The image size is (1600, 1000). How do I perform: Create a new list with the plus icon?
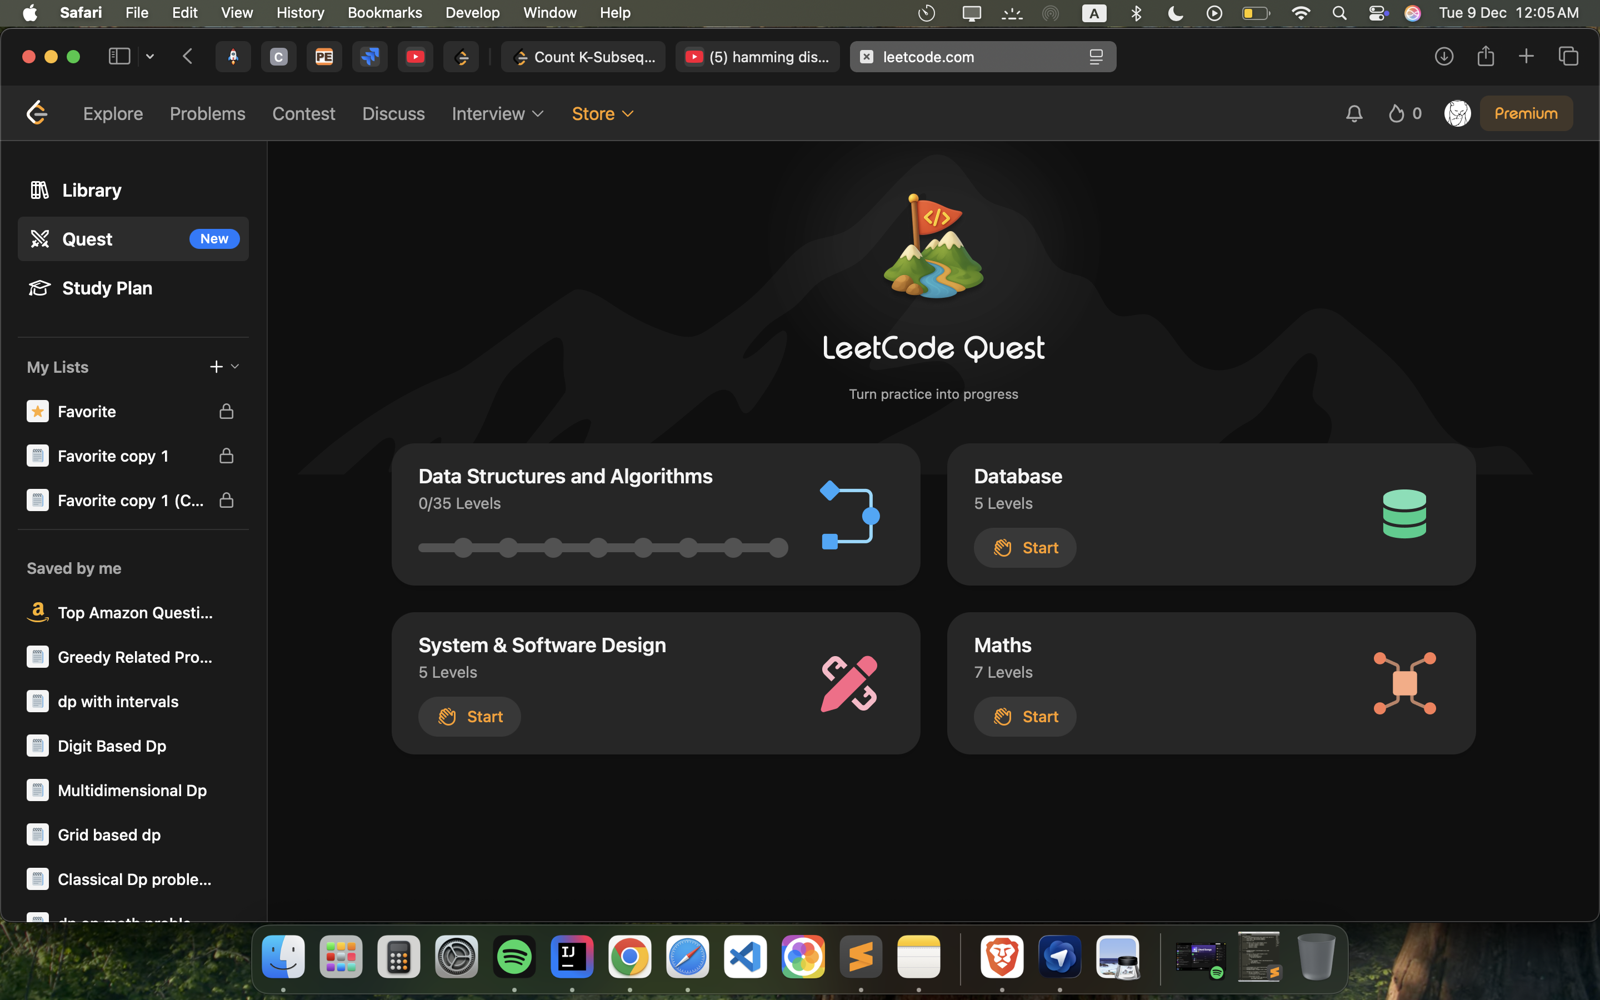pos(215,366)
